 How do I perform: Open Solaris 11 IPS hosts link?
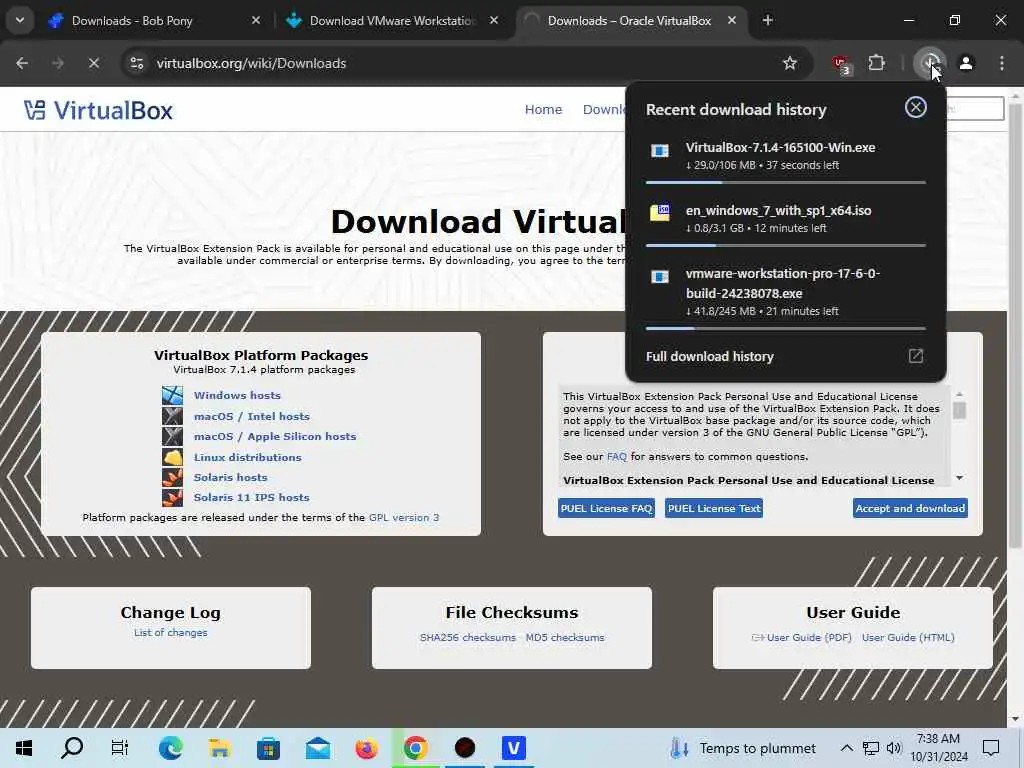pyautogui.click(x=251, y=498)
